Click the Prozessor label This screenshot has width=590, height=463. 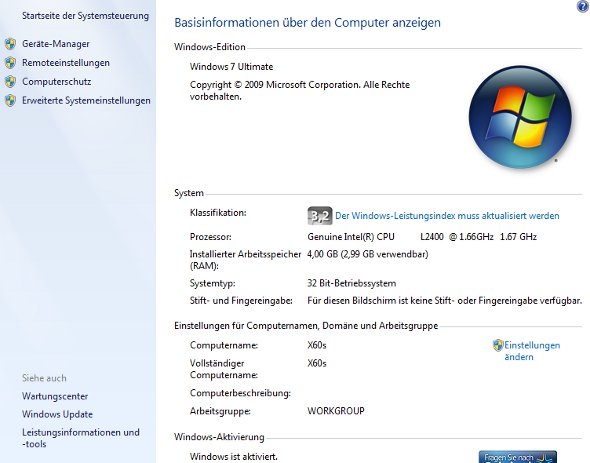tap(210, 237)
